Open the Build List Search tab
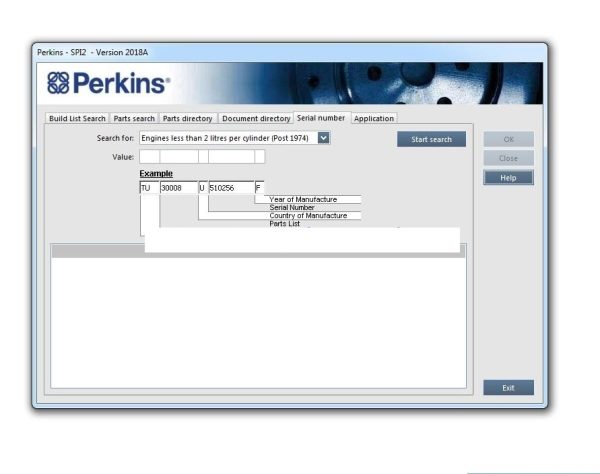 pyautogui.click(x=77, y=118)
